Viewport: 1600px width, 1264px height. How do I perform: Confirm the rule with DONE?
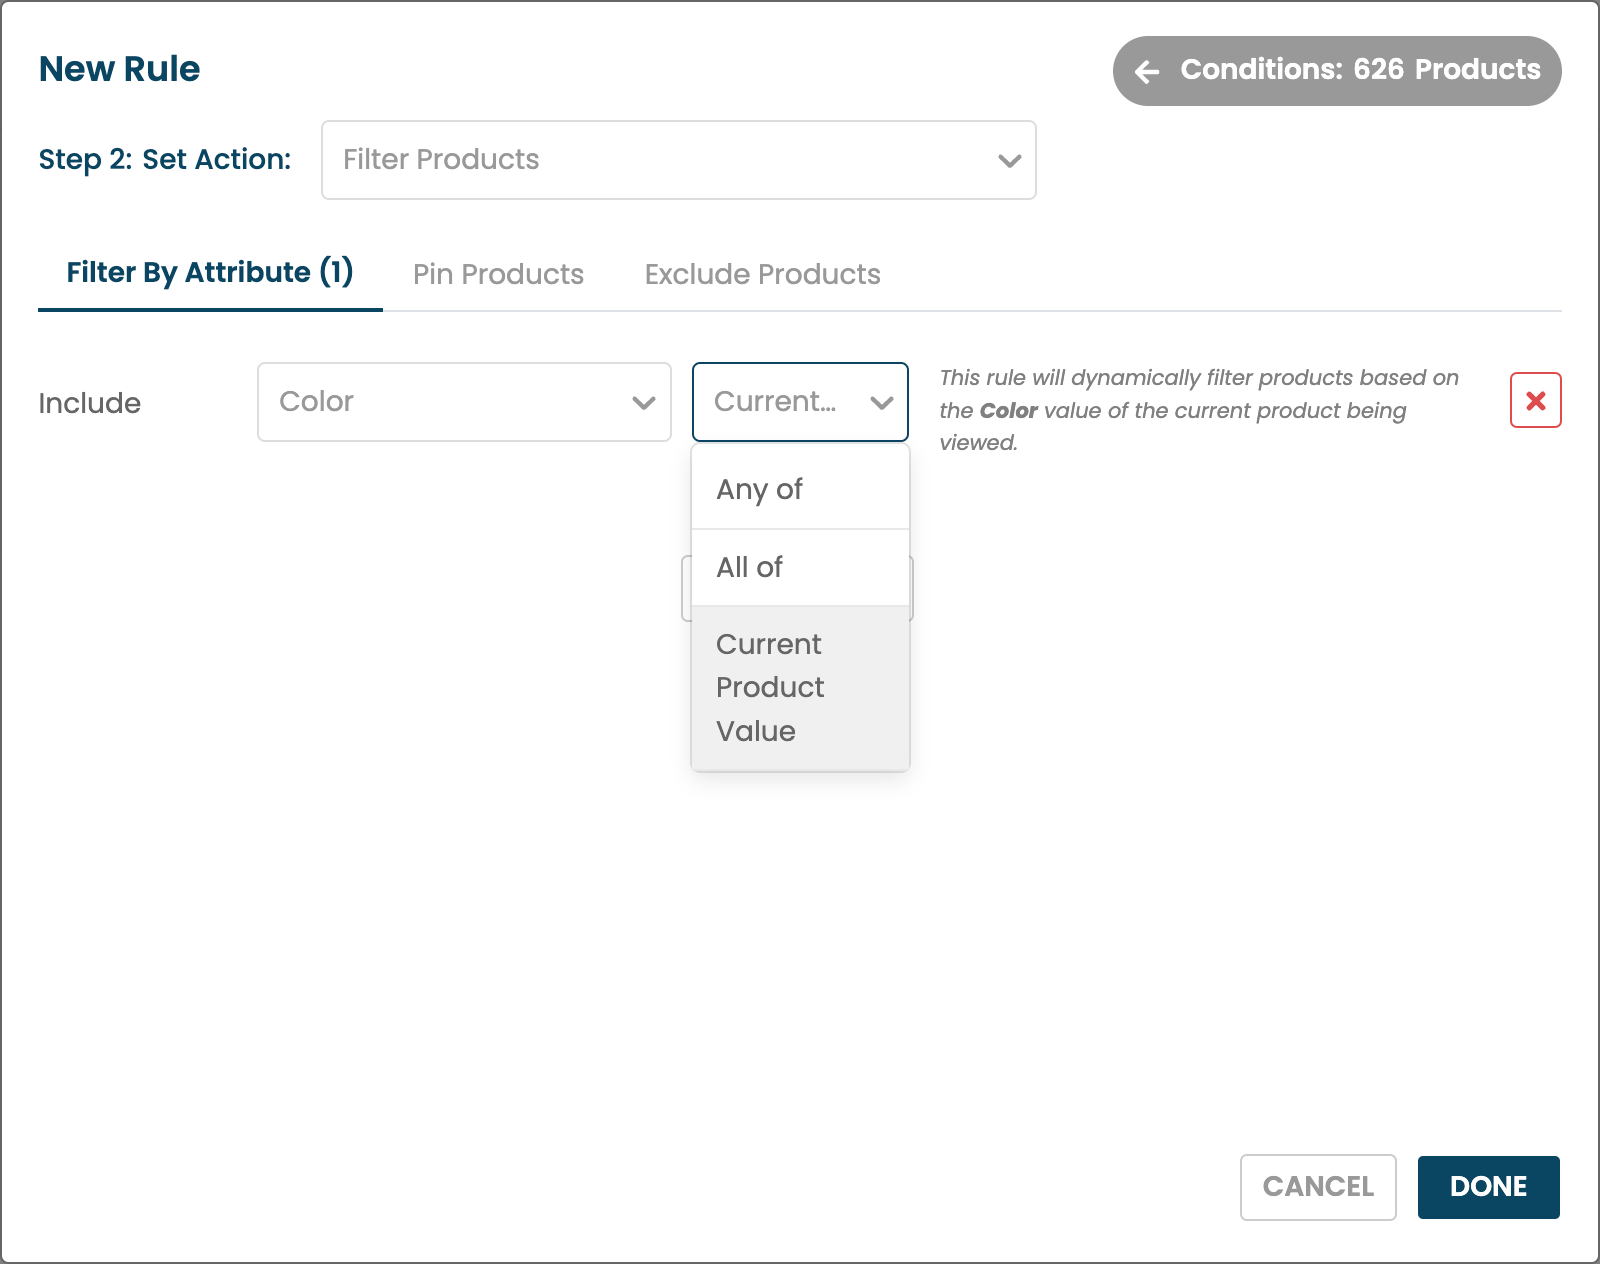click(1488, 1187)
